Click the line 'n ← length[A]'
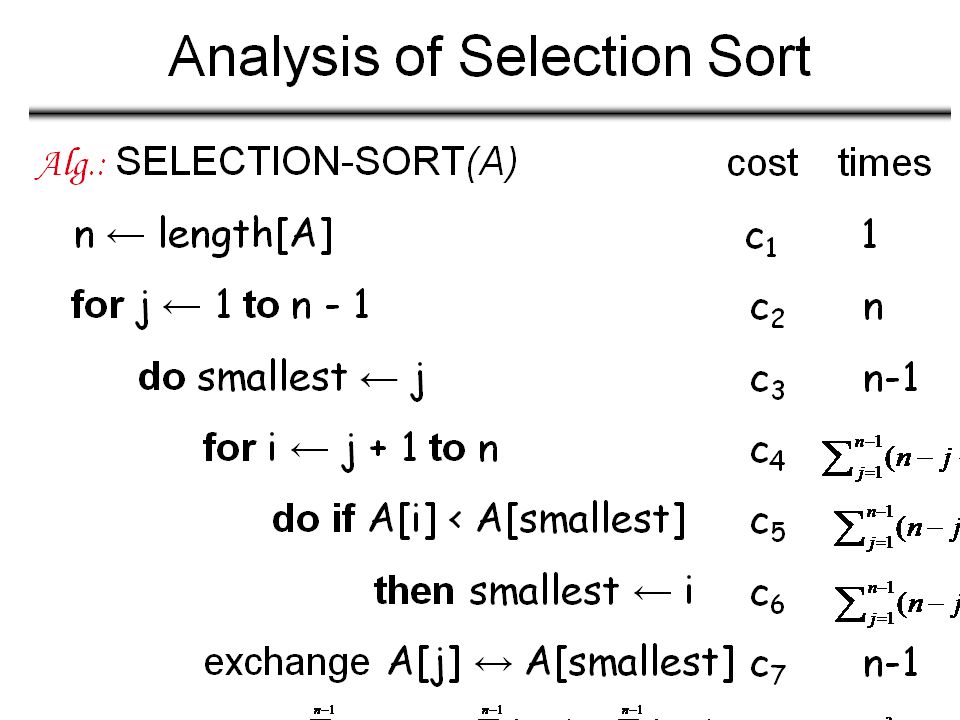The image size is (960, 720). click(203, 234)
